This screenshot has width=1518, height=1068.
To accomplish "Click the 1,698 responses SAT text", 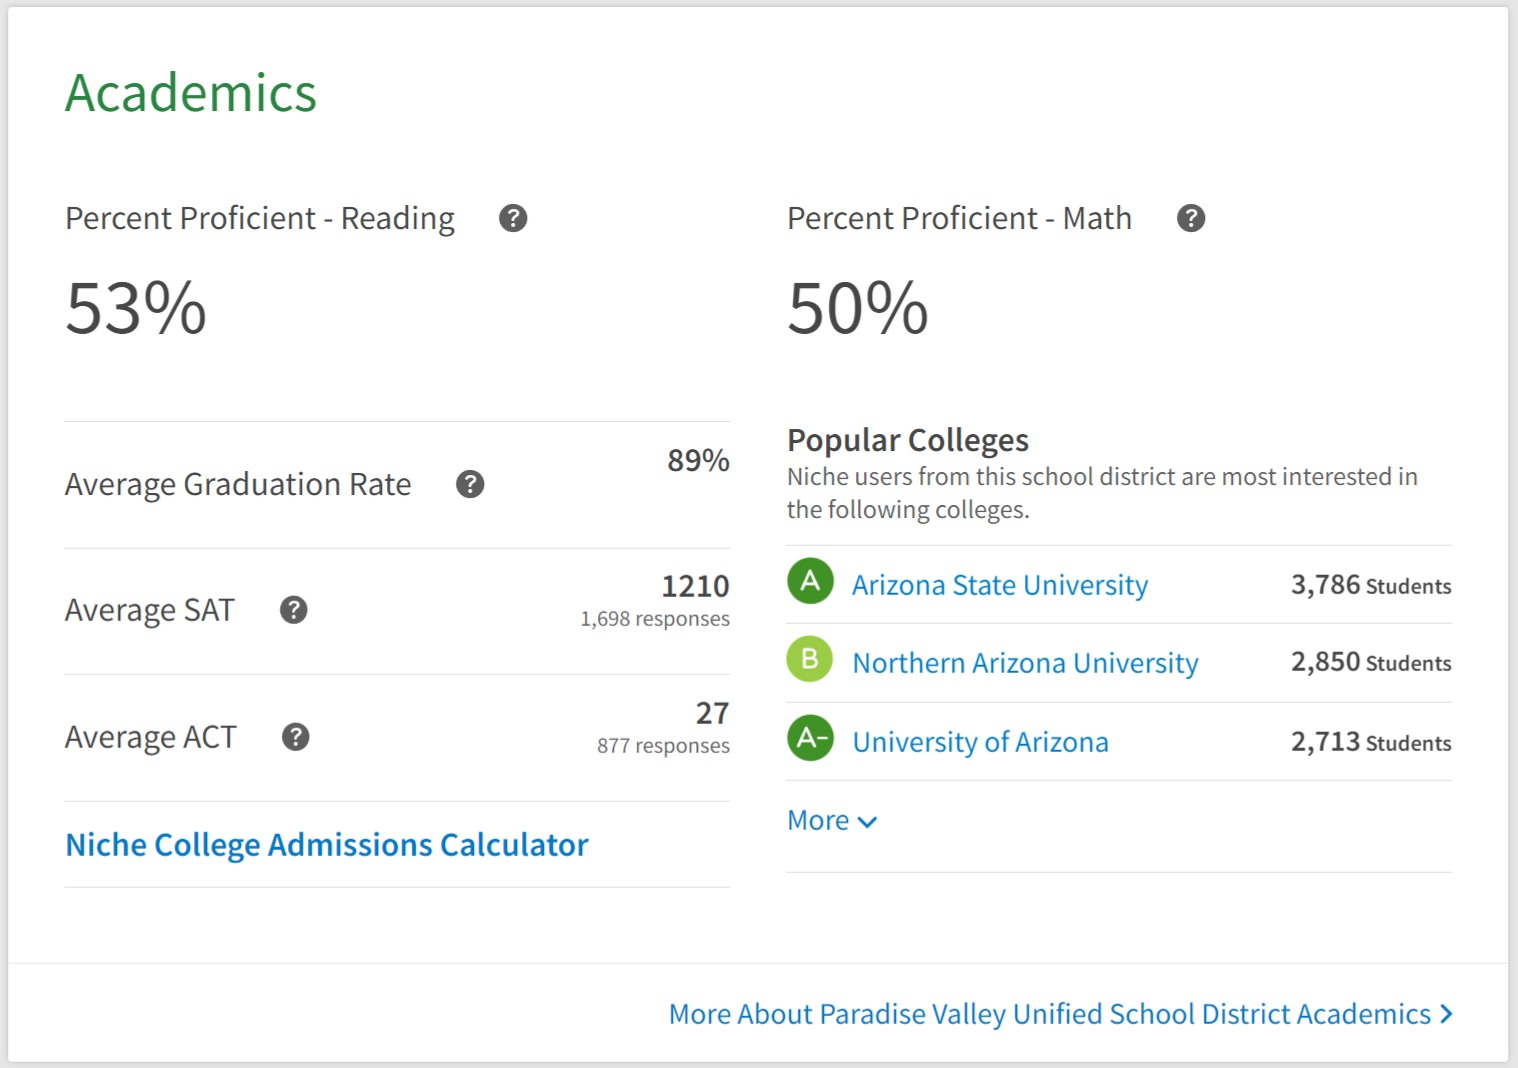I will pyautogui.click(x=655, y=619).
